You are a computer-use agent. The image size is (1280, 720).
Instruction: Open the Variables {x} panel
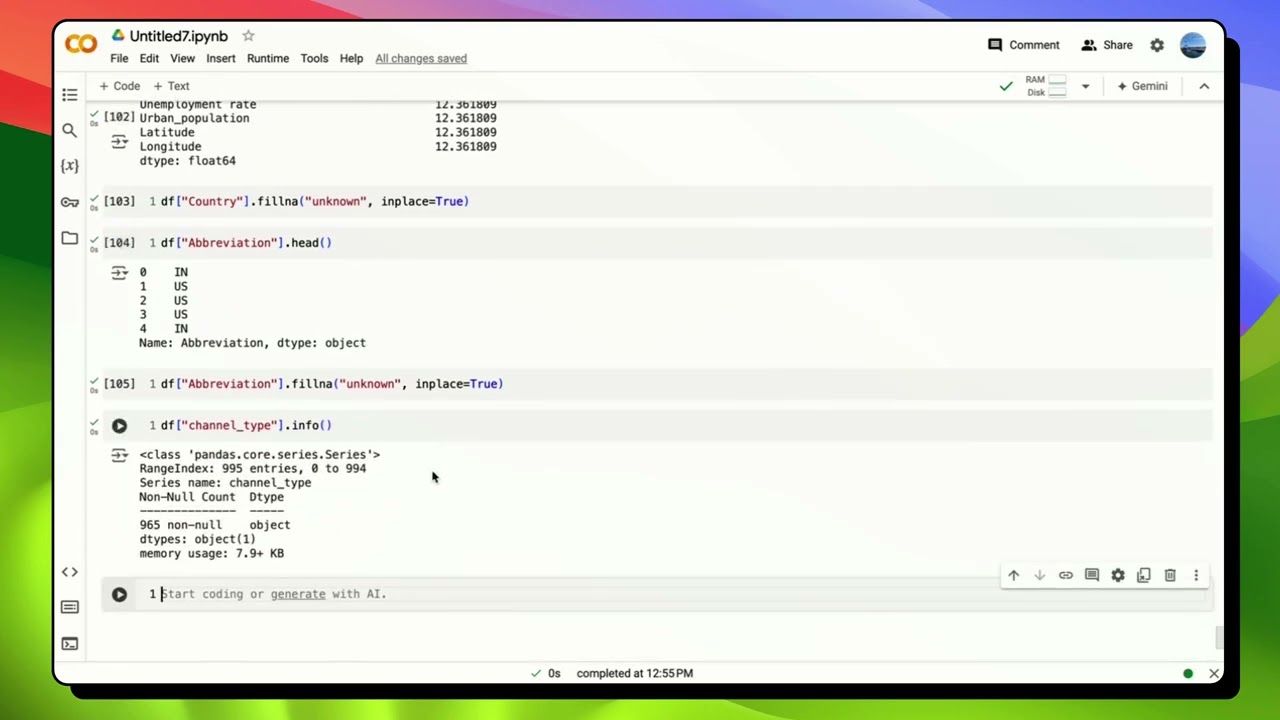(x=70, y=166)
